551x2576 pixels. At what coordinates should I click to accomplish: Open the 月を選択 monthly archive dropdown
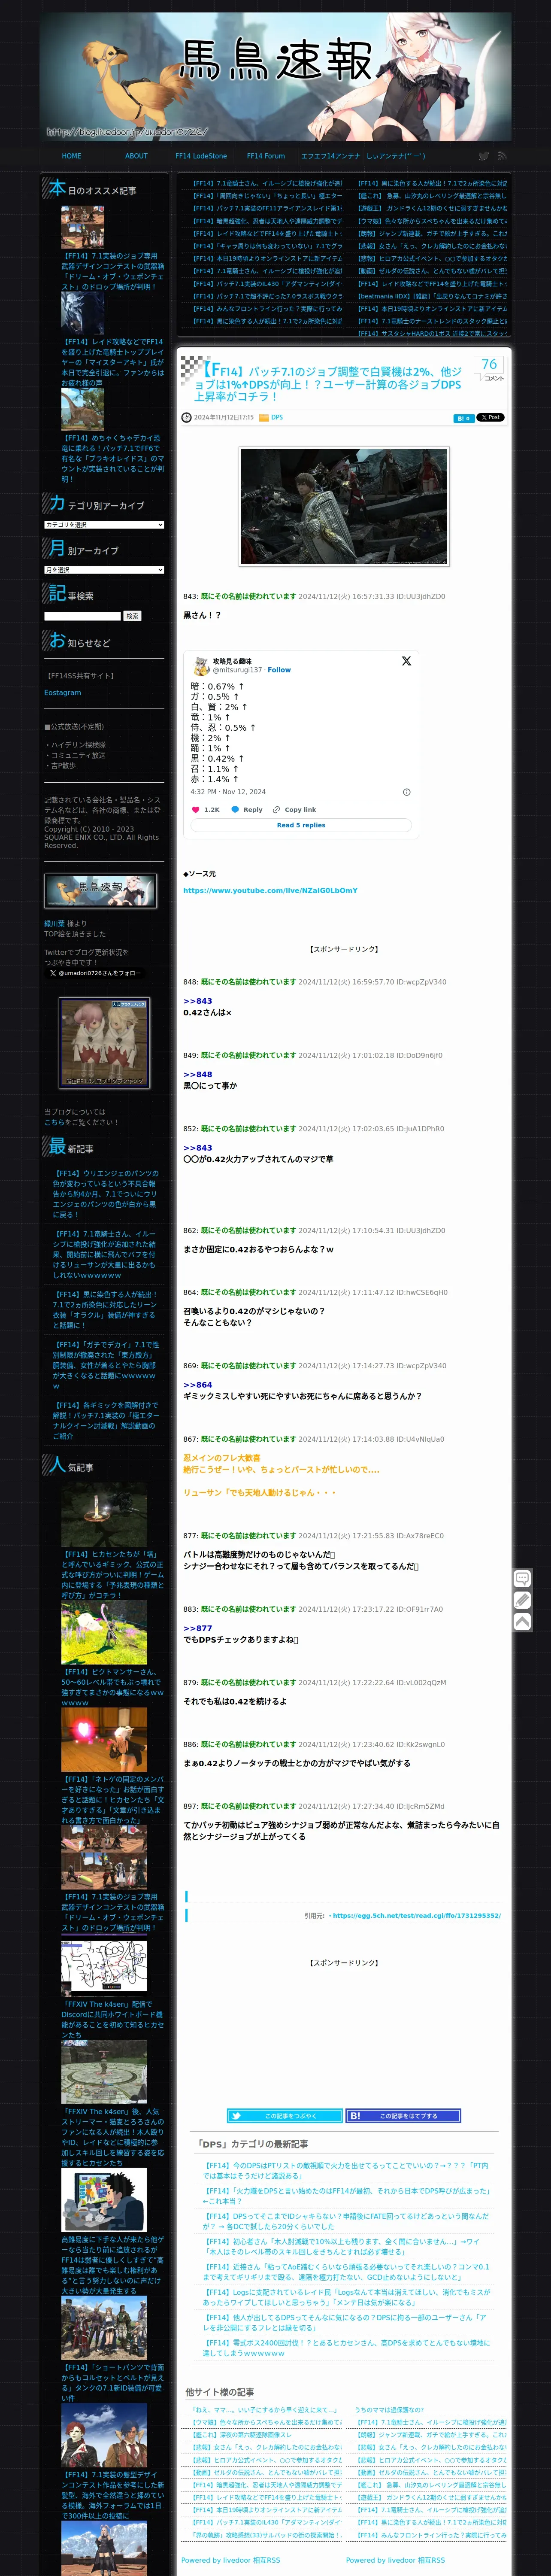pos(104,570)
